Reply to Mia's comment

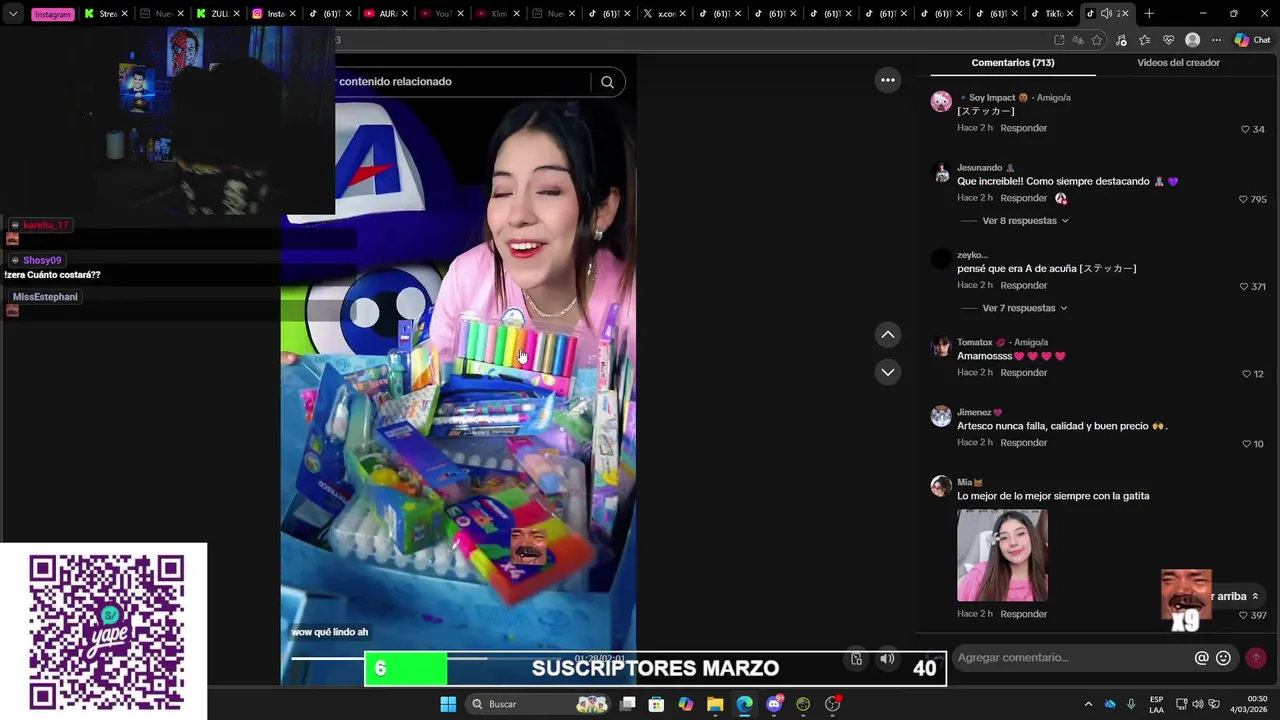point(1024,614)
